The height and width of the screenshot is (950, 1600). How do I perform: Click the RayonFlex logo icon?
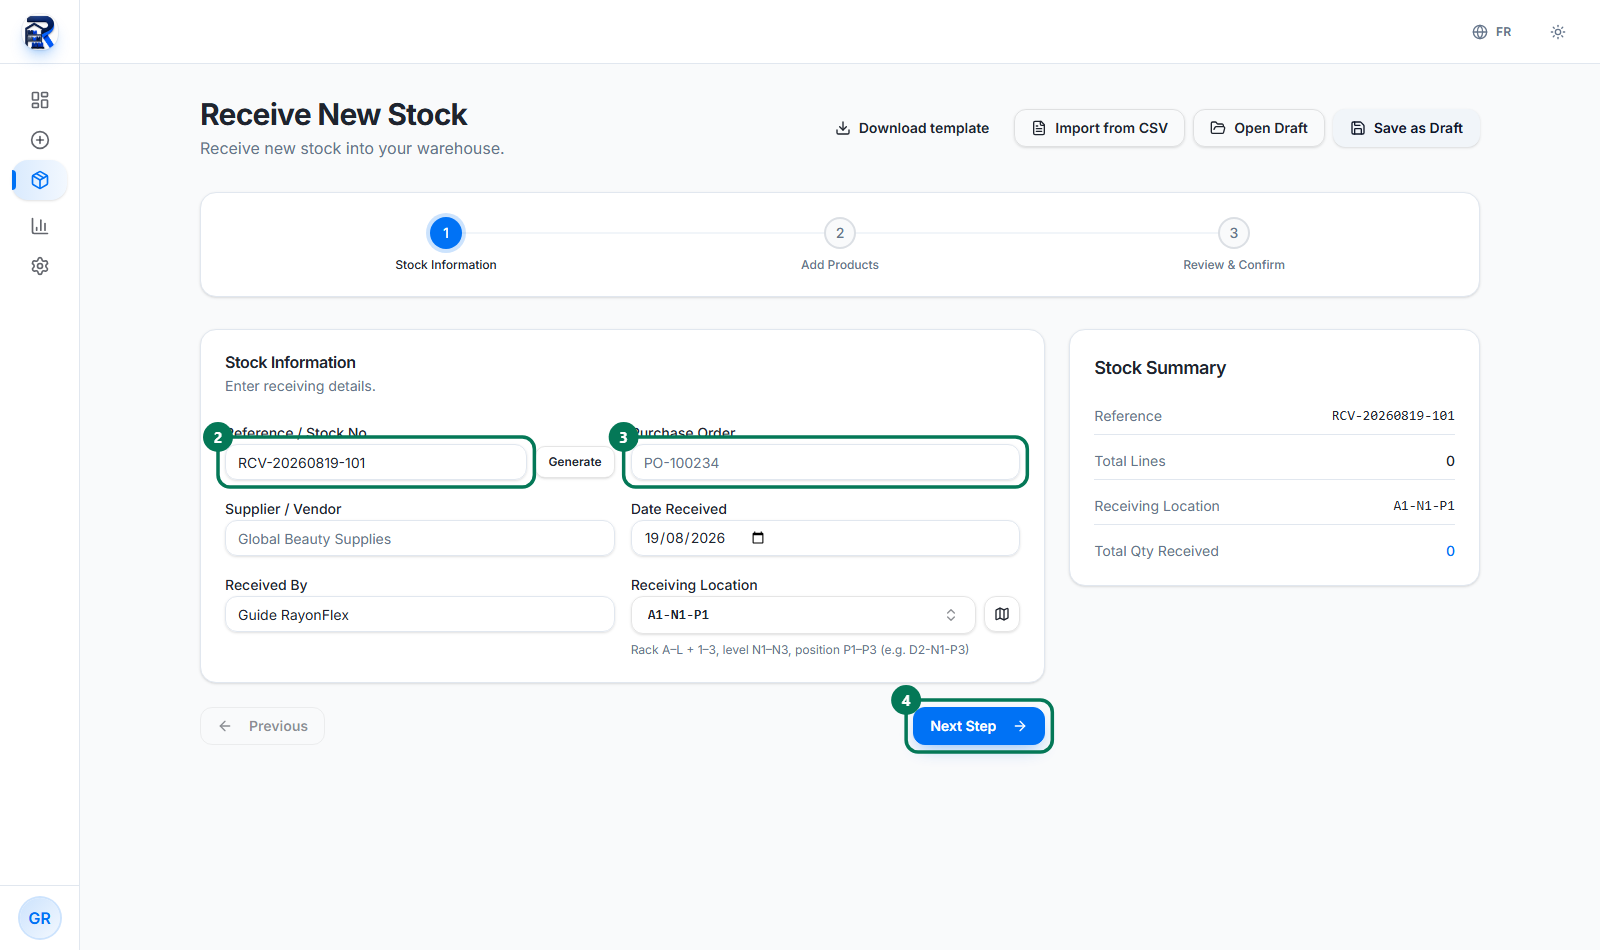pyautogui.click(x=39, y=32)
